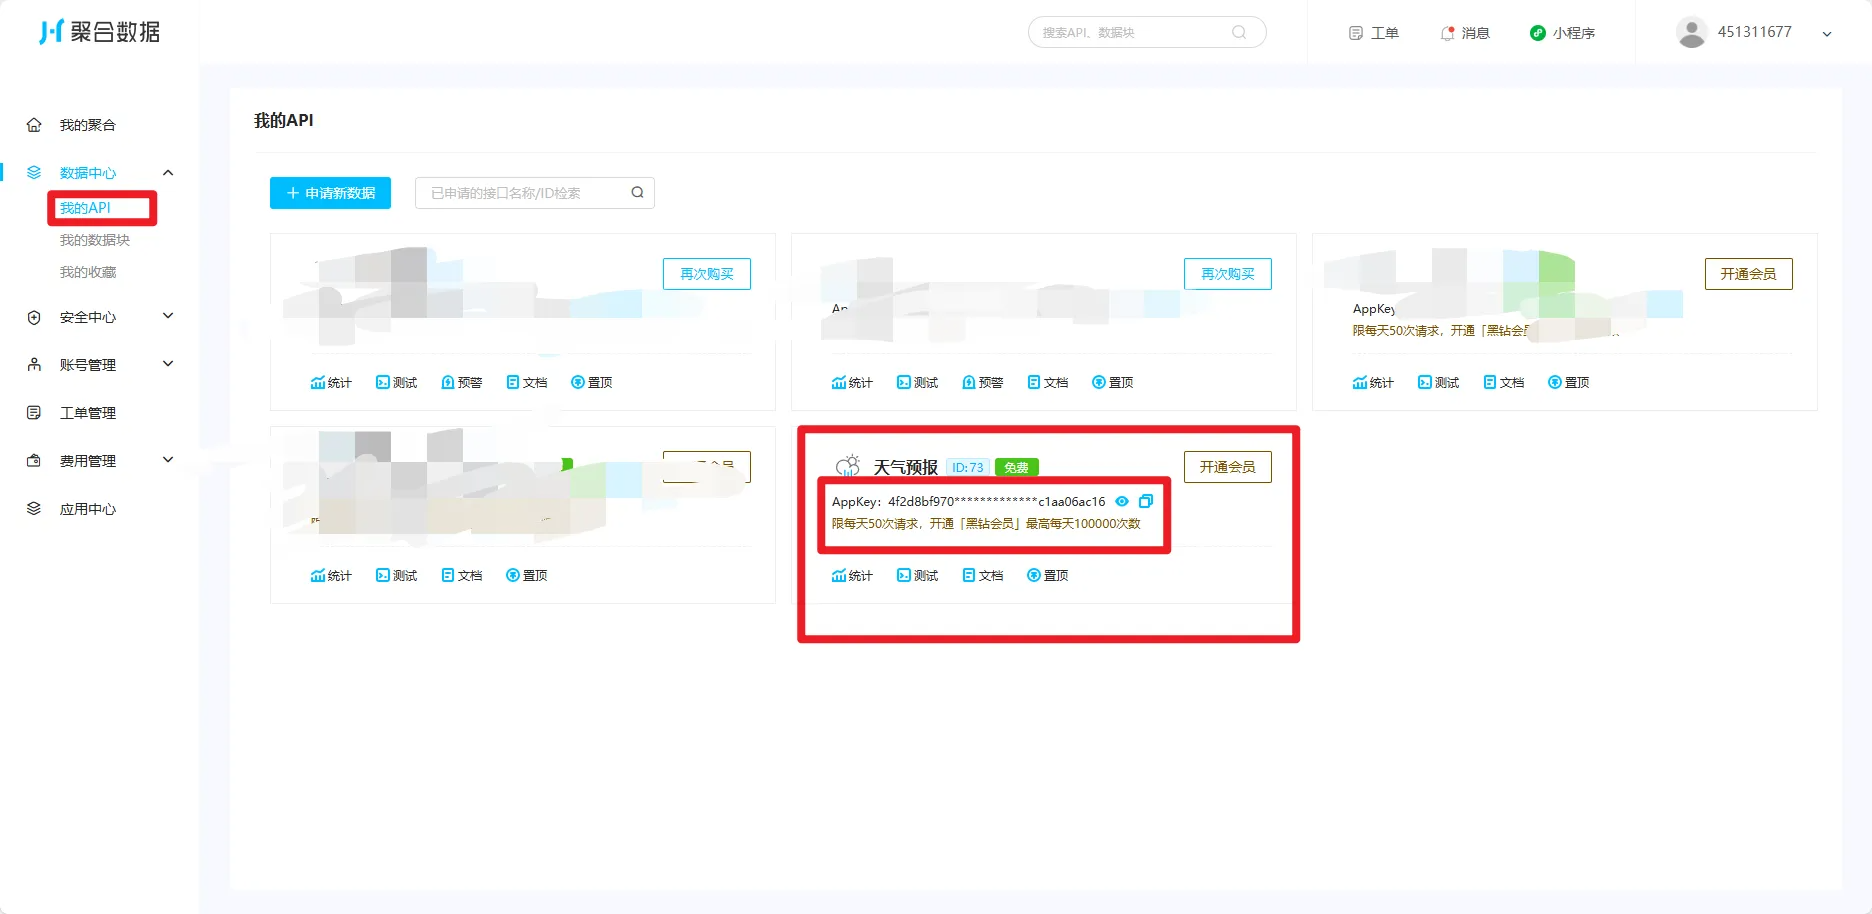Open 我的数据块 in sidebar
Viewport: 1872px width, 914px height.
95,240
